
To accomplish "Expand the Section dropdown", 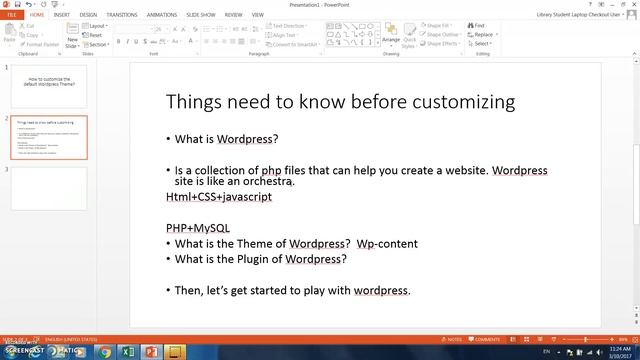I will pyautogui.click(x=96, y=44).
